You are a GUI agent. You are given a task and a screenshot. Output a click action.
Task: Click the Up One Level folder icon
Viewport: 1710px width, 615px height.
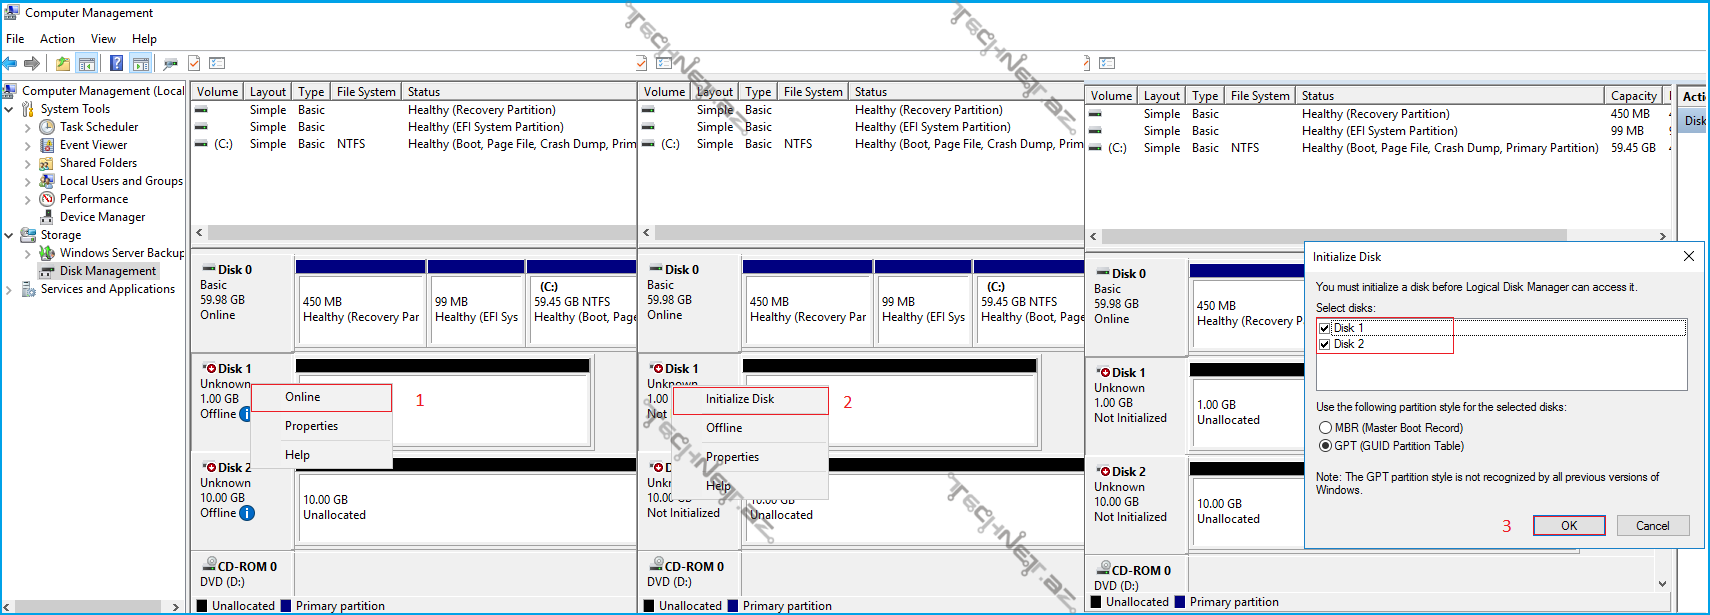point(63,64)
